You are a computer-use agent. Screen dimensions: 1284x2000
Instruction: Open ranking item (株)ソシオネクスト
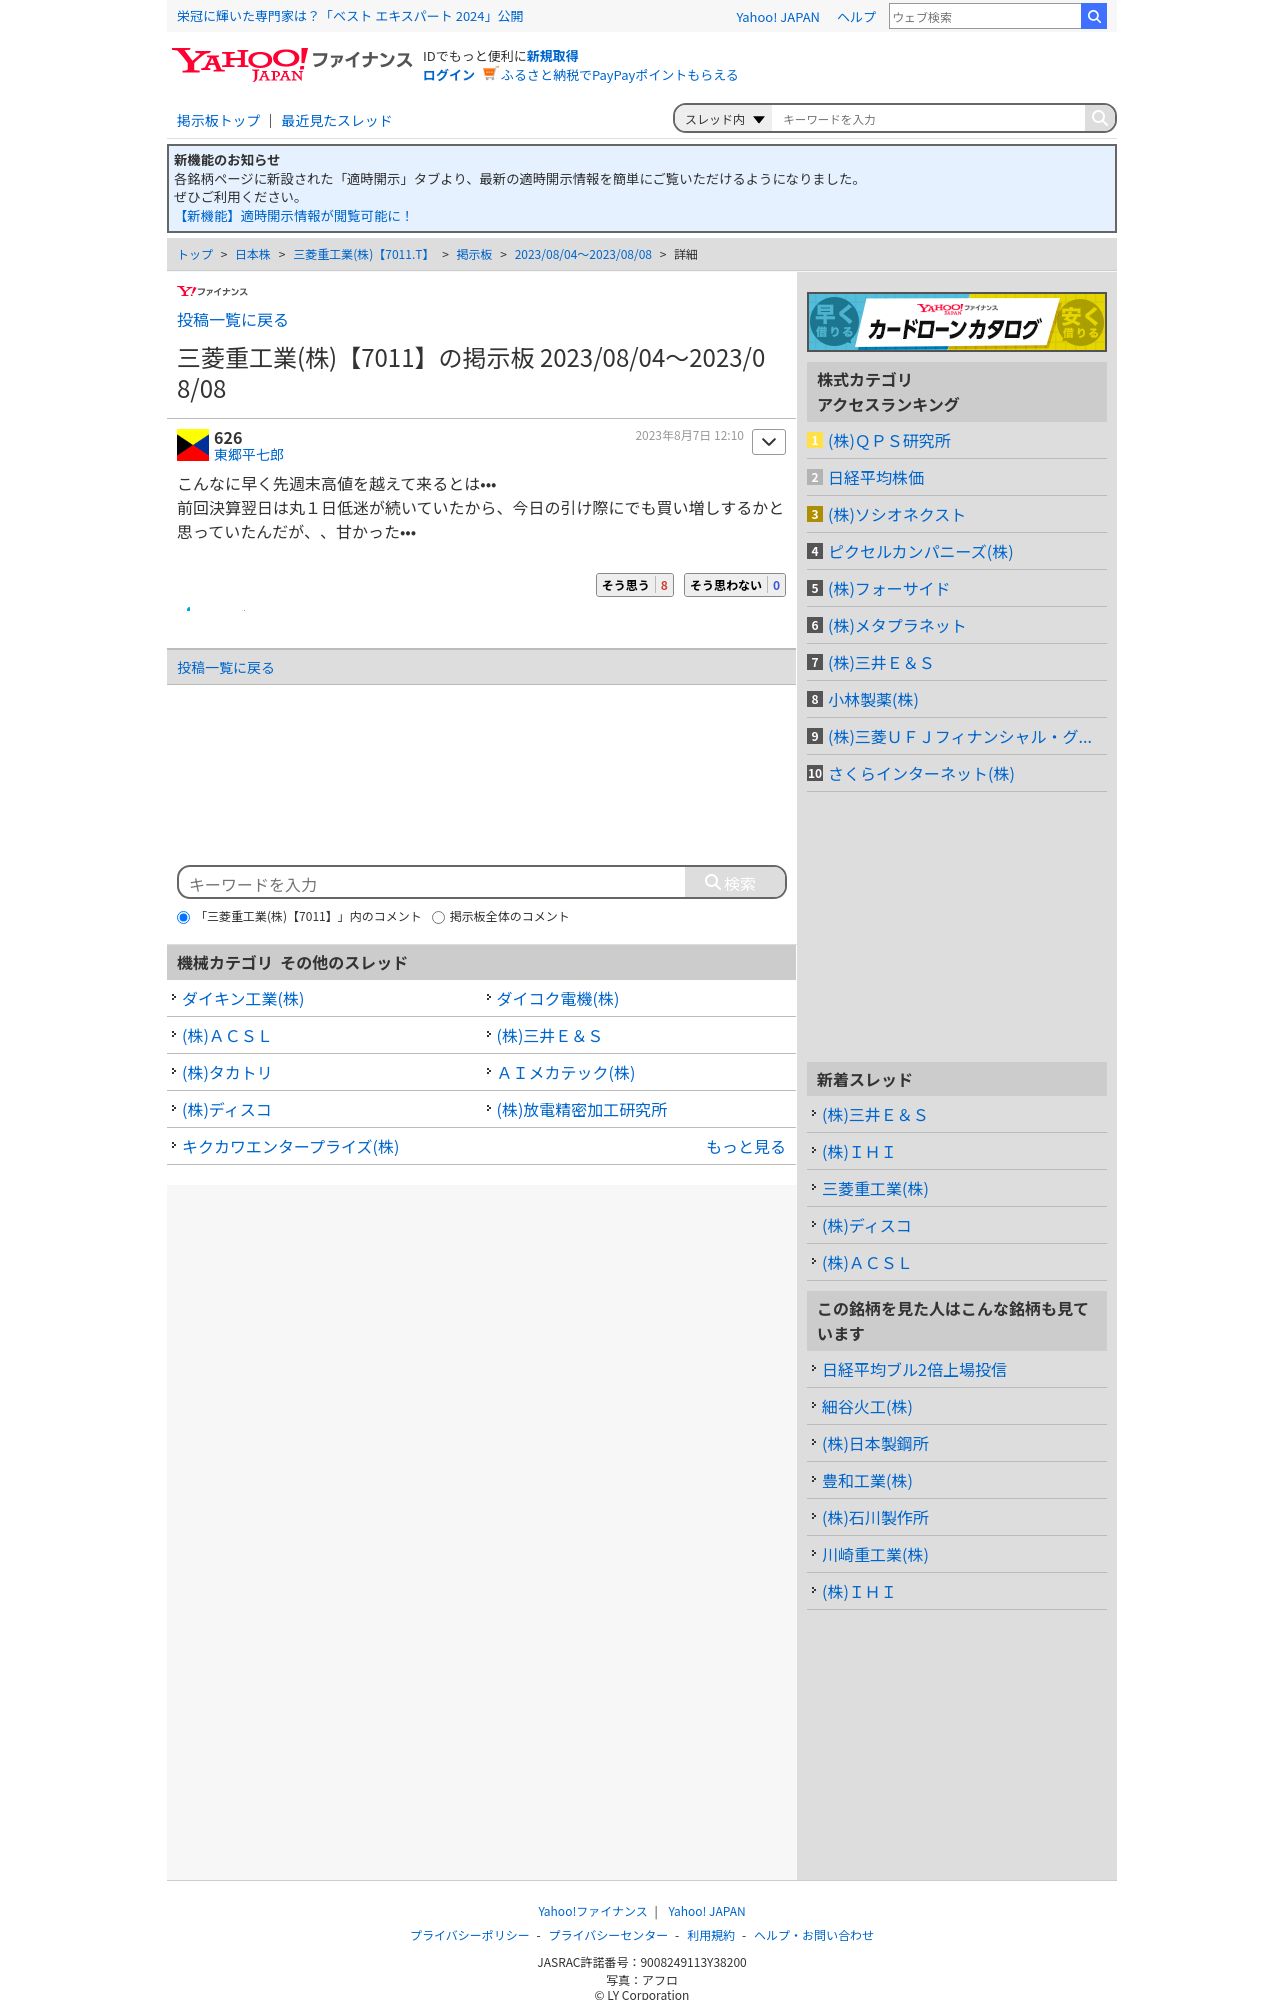pos(896,515)
